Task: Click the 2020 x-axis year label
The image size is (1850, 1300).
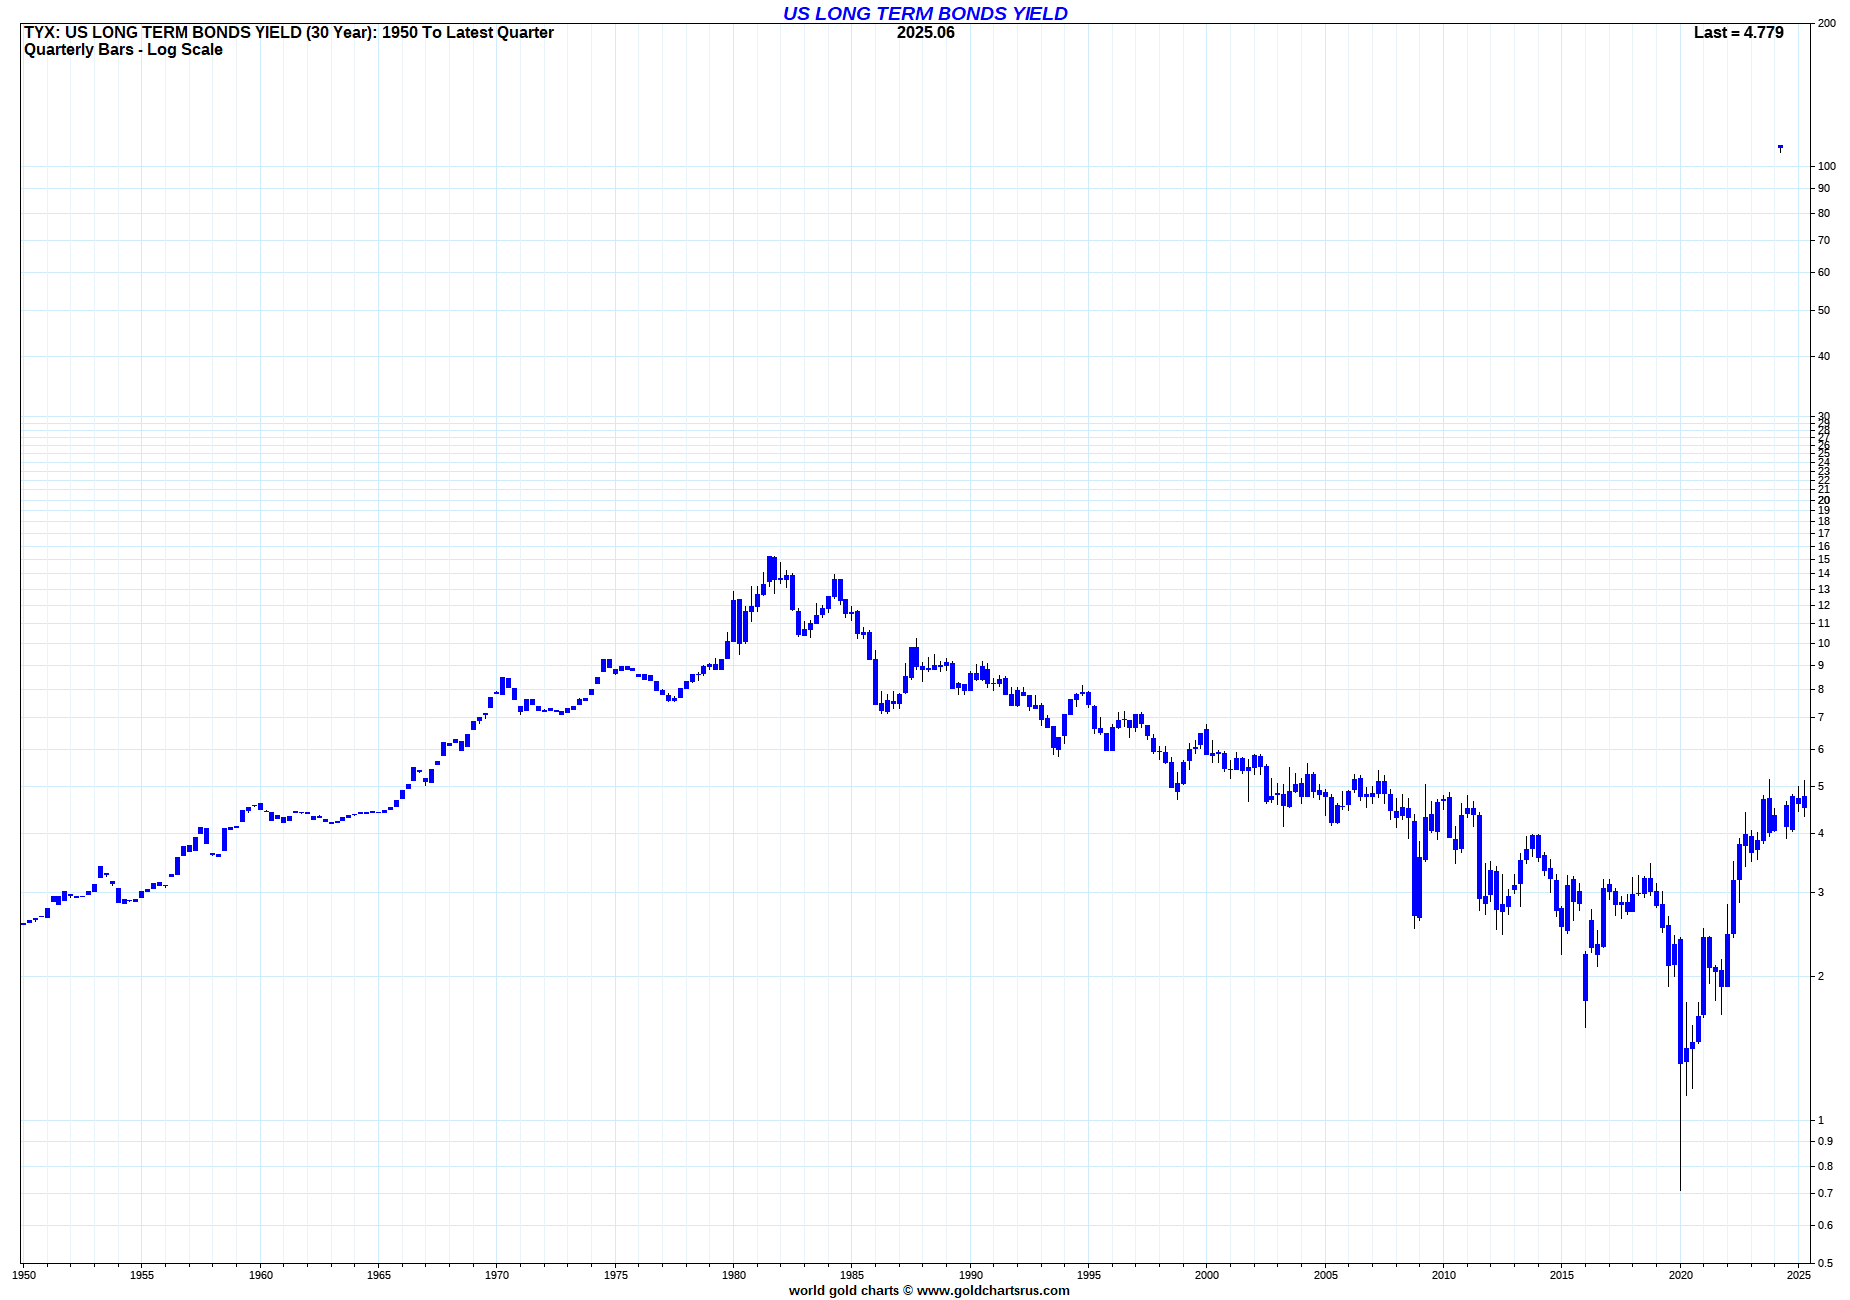Action: tap(1681, 1275)
